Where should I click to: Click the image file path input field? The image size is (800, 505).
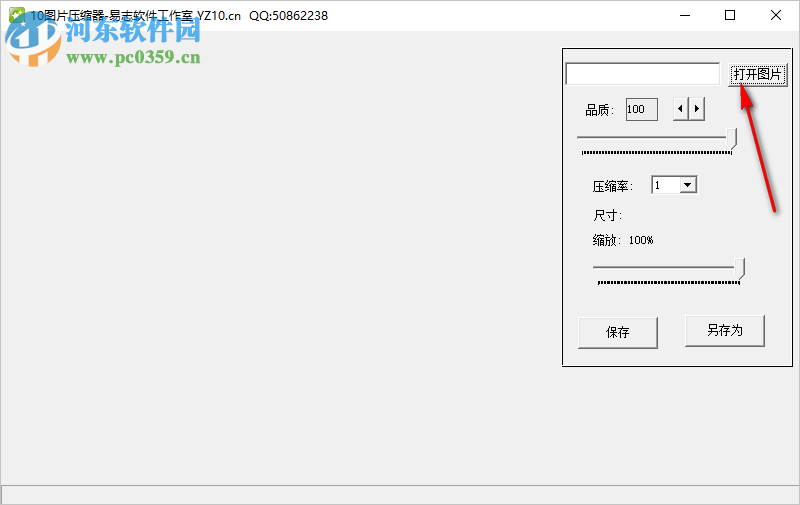(643, 74)
